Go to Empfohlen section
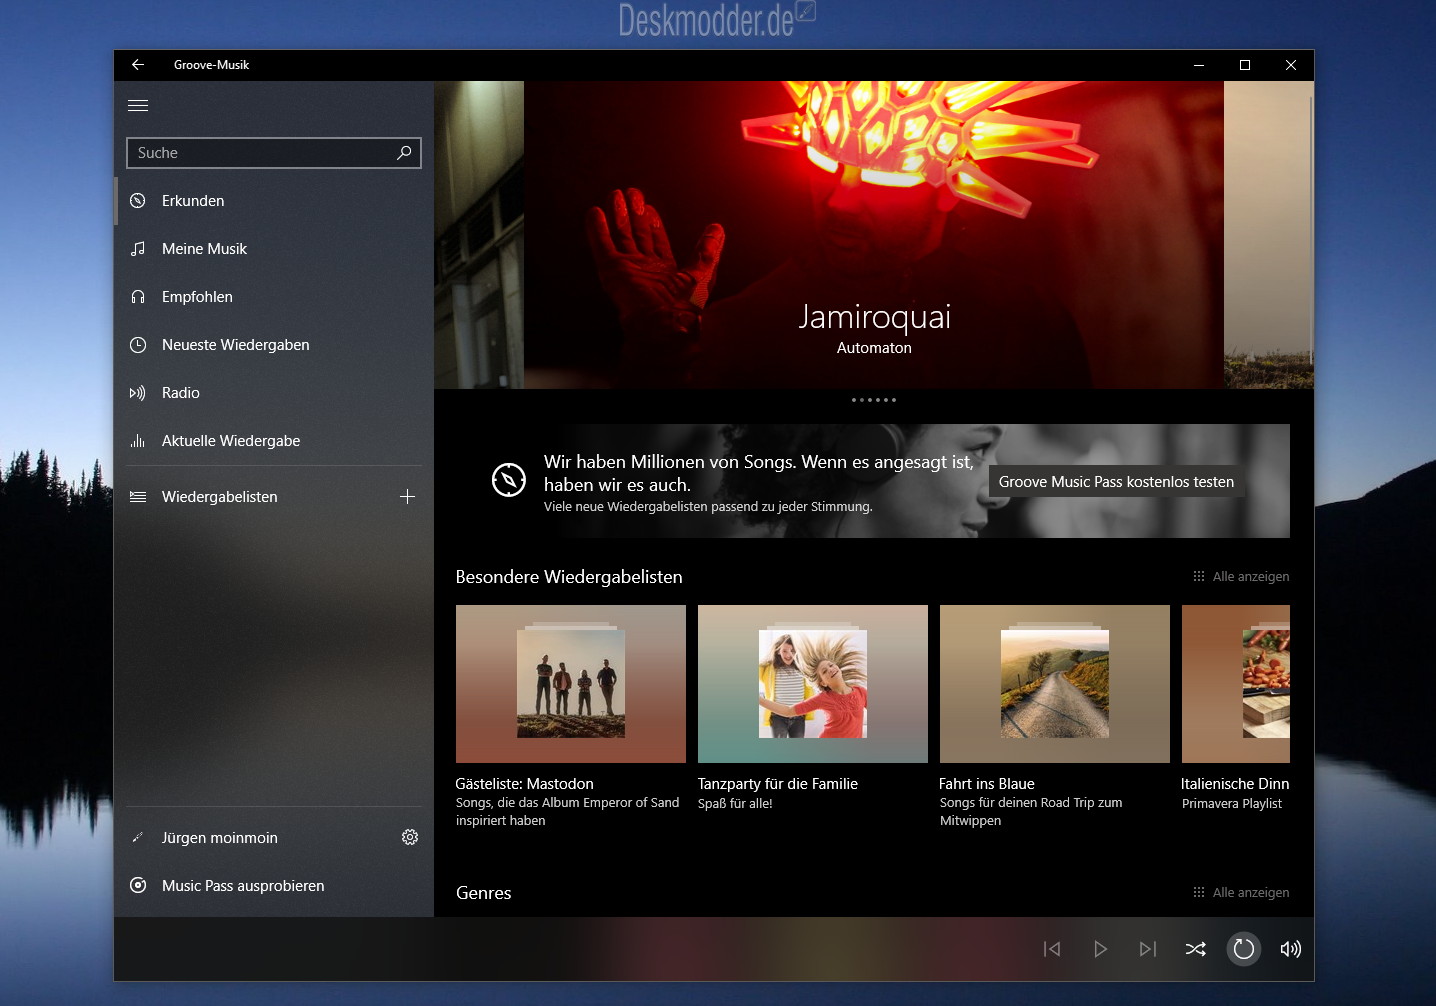The image size is (1436, 1006). (x=274, y=297)
